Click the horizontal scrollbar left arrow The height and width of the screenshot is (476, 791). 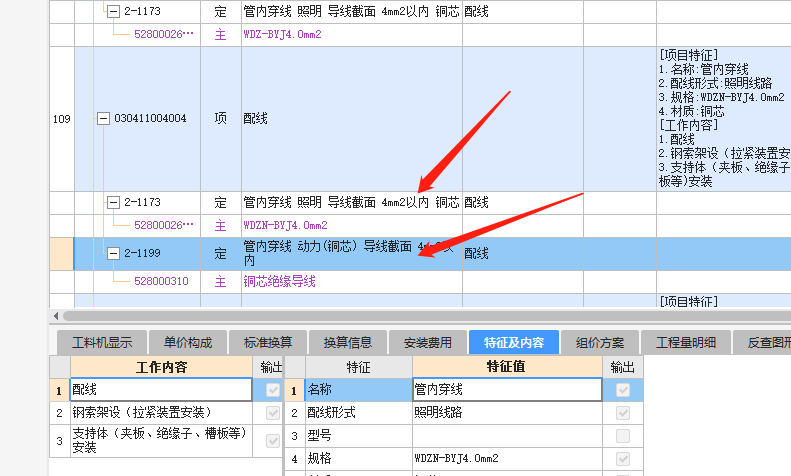pyautogui.click(x=56, y=316)
